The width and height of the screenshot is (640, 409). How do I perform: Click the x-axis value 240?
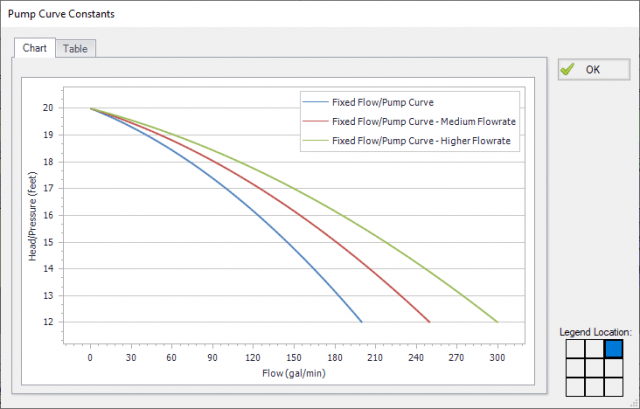point(416,358)
